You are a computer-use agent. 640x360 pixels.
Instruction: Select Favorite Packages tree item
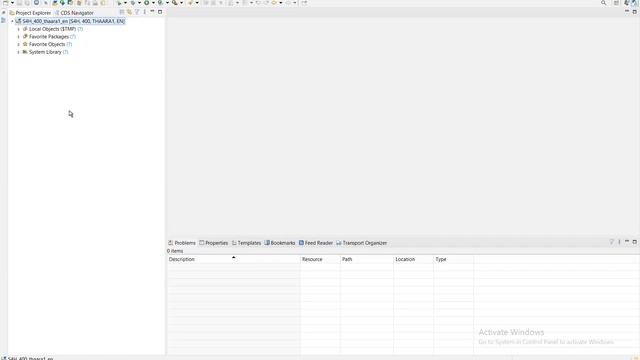(49, 37)
